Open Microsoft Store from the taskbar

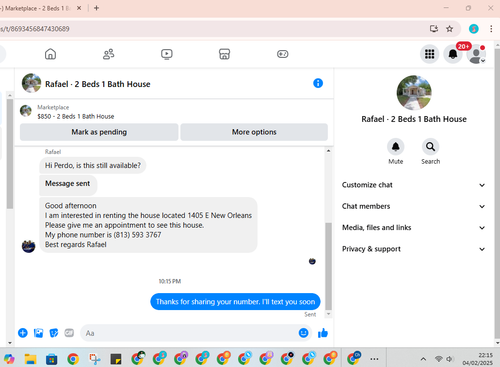(x=52, y=359)
